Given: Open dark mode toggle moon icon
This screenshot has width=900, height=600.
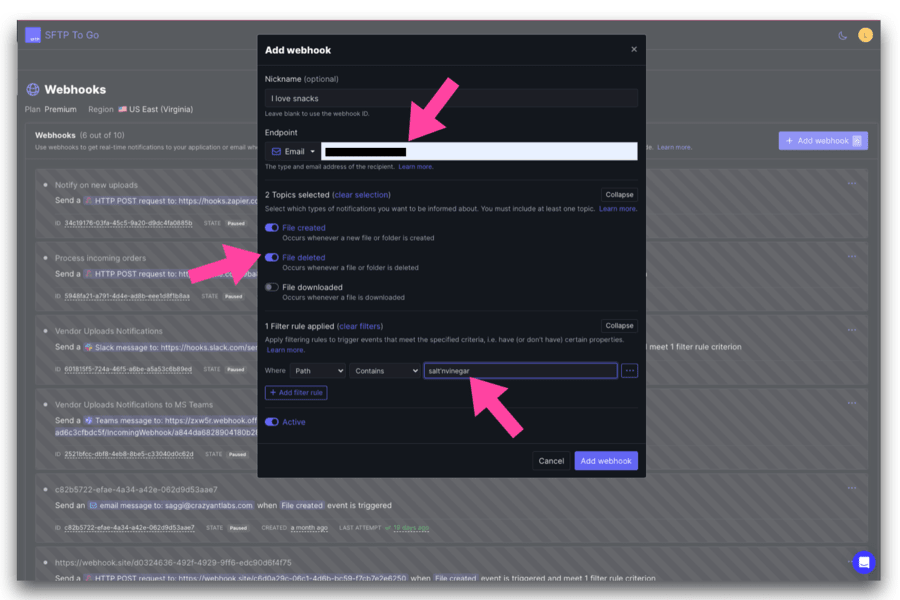Looking at the screenshot, I should (844, 34).
